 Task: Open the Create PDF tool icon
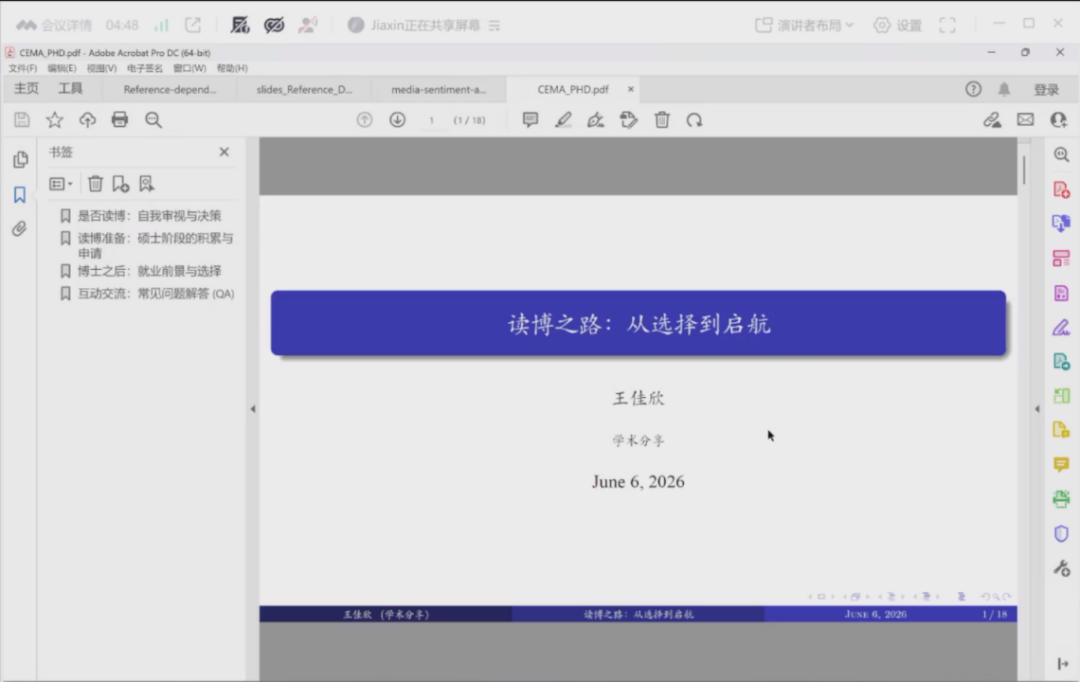pos(1061,189)
